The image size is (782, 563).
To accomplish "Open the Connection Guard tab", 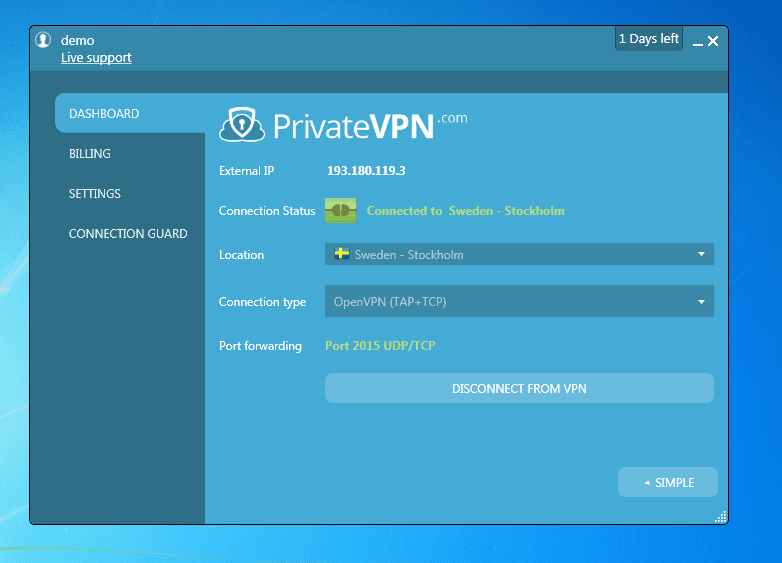I will (128, 234).
